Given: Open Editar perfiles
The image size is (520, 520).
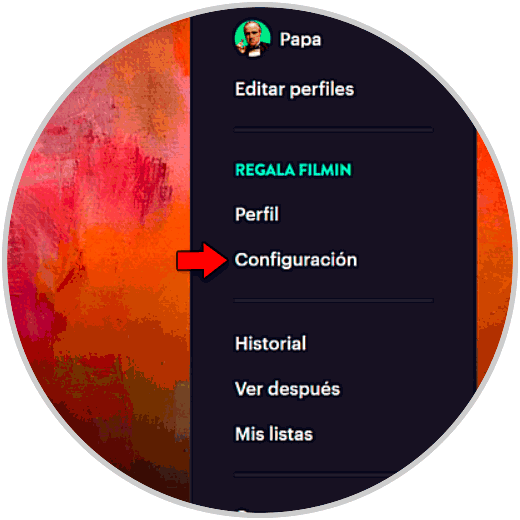Looking at the screenshot, I should tap(294, 89).
